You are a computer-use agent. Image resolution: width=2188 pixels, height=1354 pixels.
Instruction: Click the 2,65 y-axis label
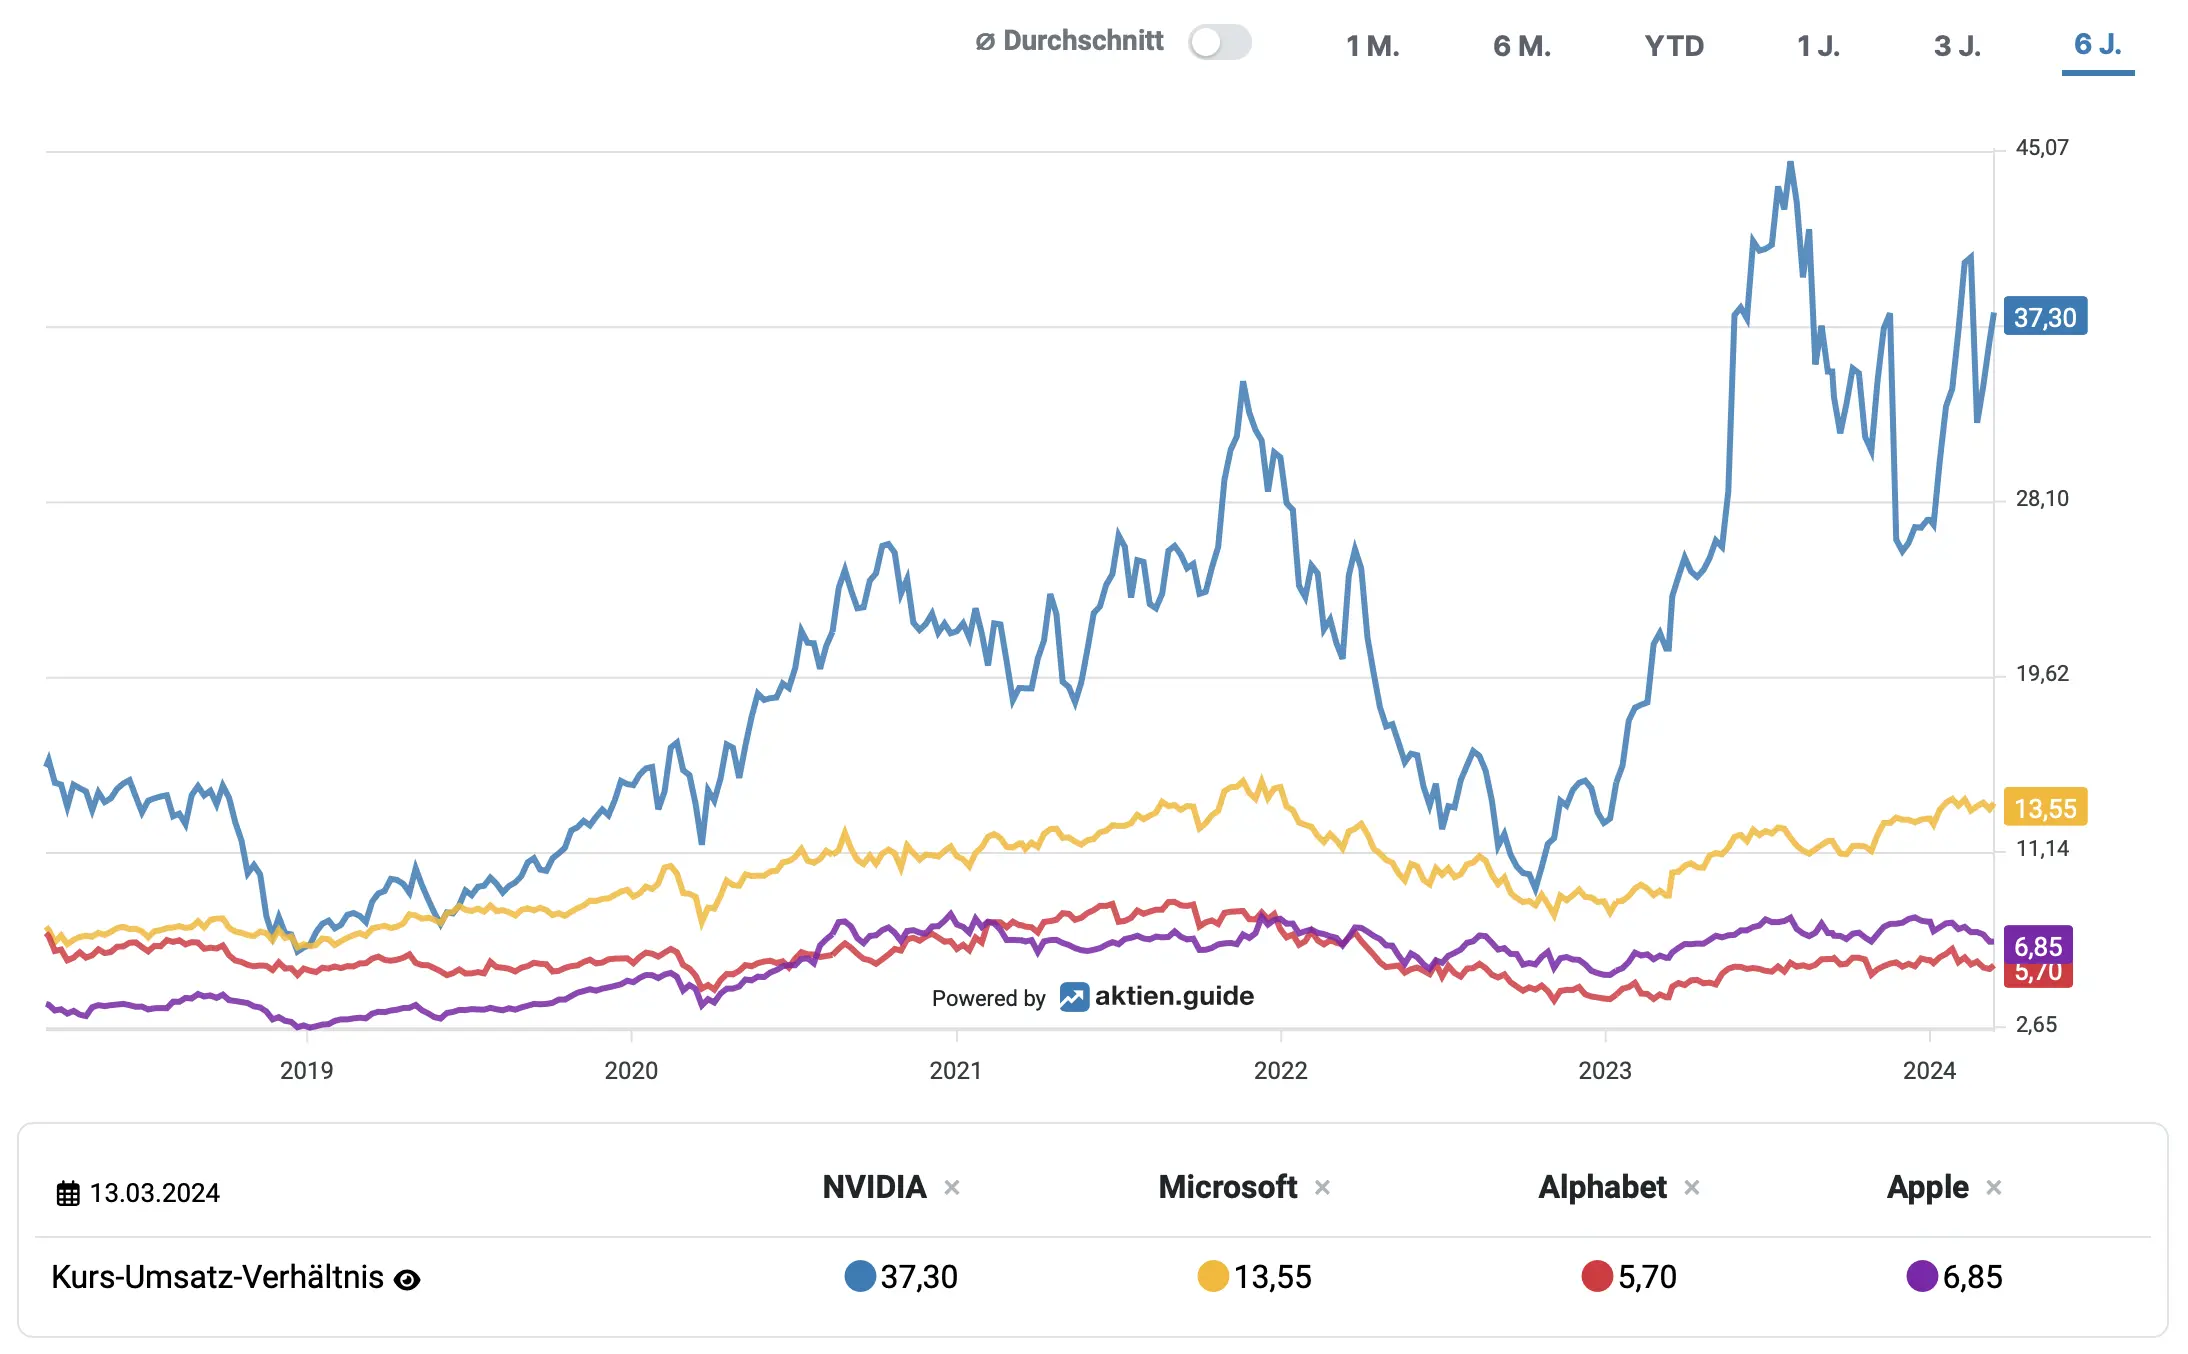coord(2036,1025)
